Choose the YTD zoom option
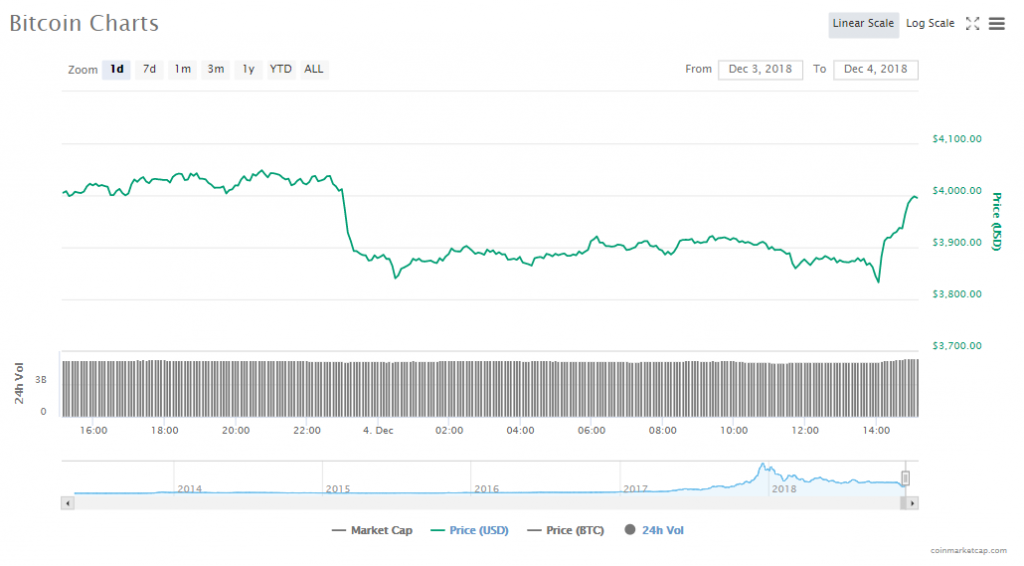1024x566 pixels. (x=281, y=69)
